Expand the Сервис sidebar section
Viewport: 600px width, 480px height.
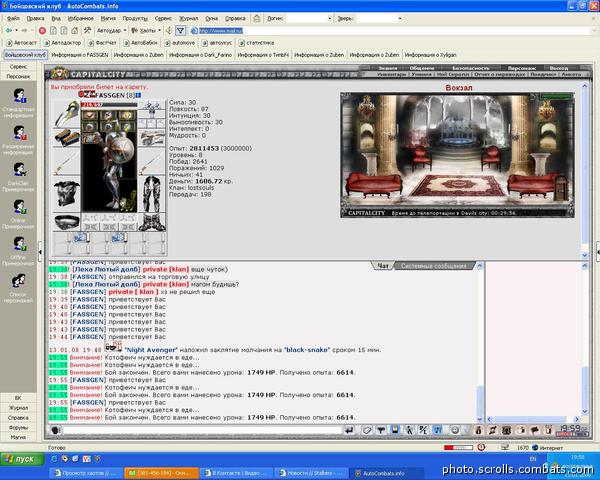coord(18,67)
